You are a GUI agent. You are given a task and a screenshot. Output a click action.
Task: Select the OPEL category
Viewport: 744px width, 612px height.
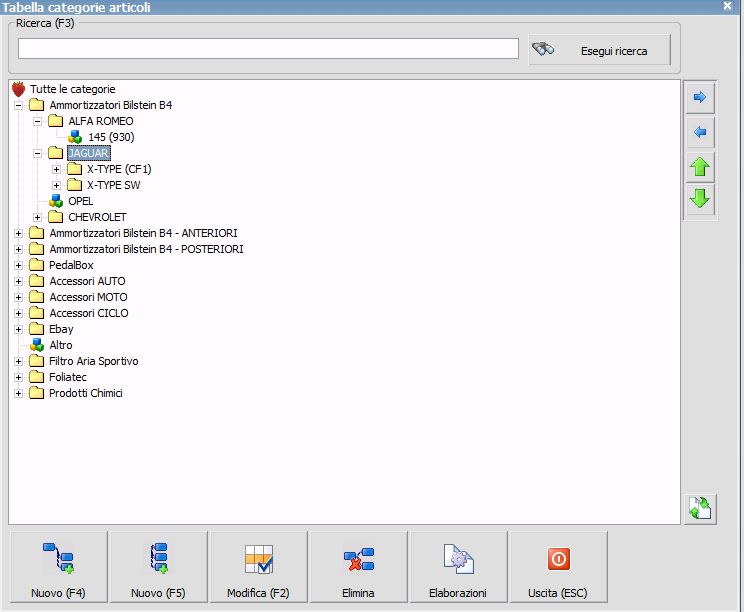point(81,201)
